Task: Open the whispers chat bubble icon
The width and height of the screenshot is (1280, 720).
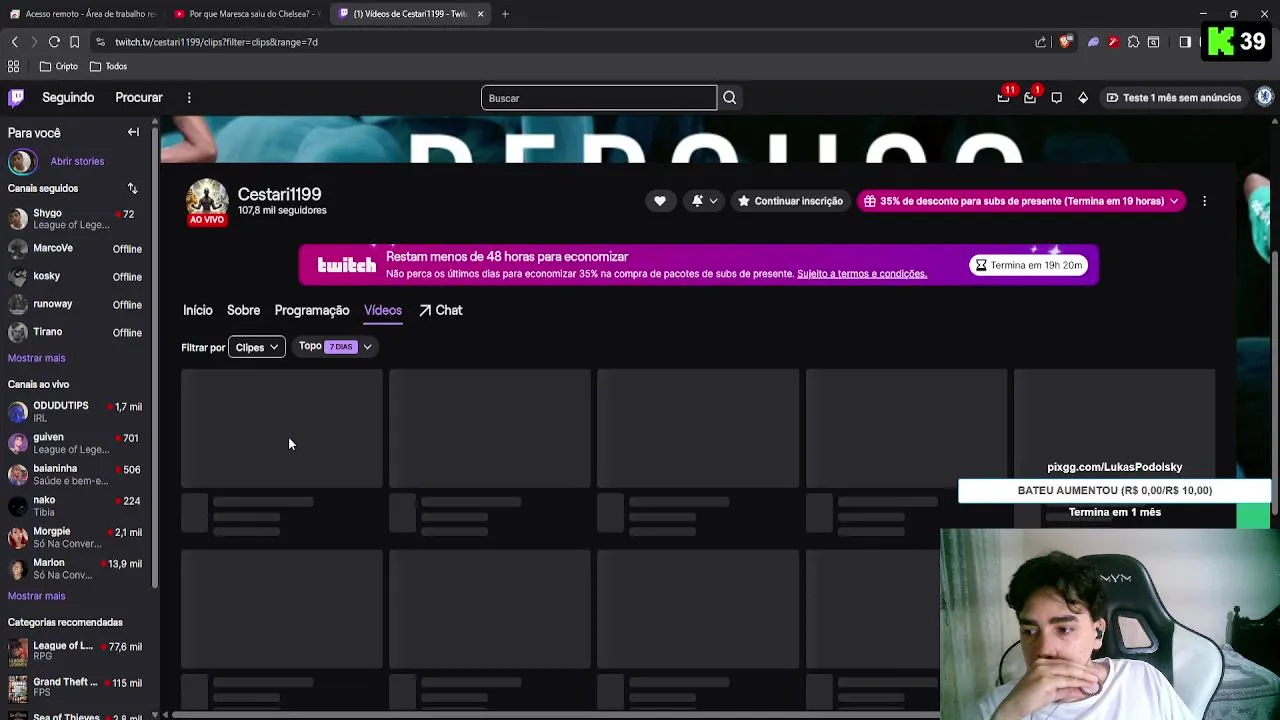Action: click(1056, 97)
